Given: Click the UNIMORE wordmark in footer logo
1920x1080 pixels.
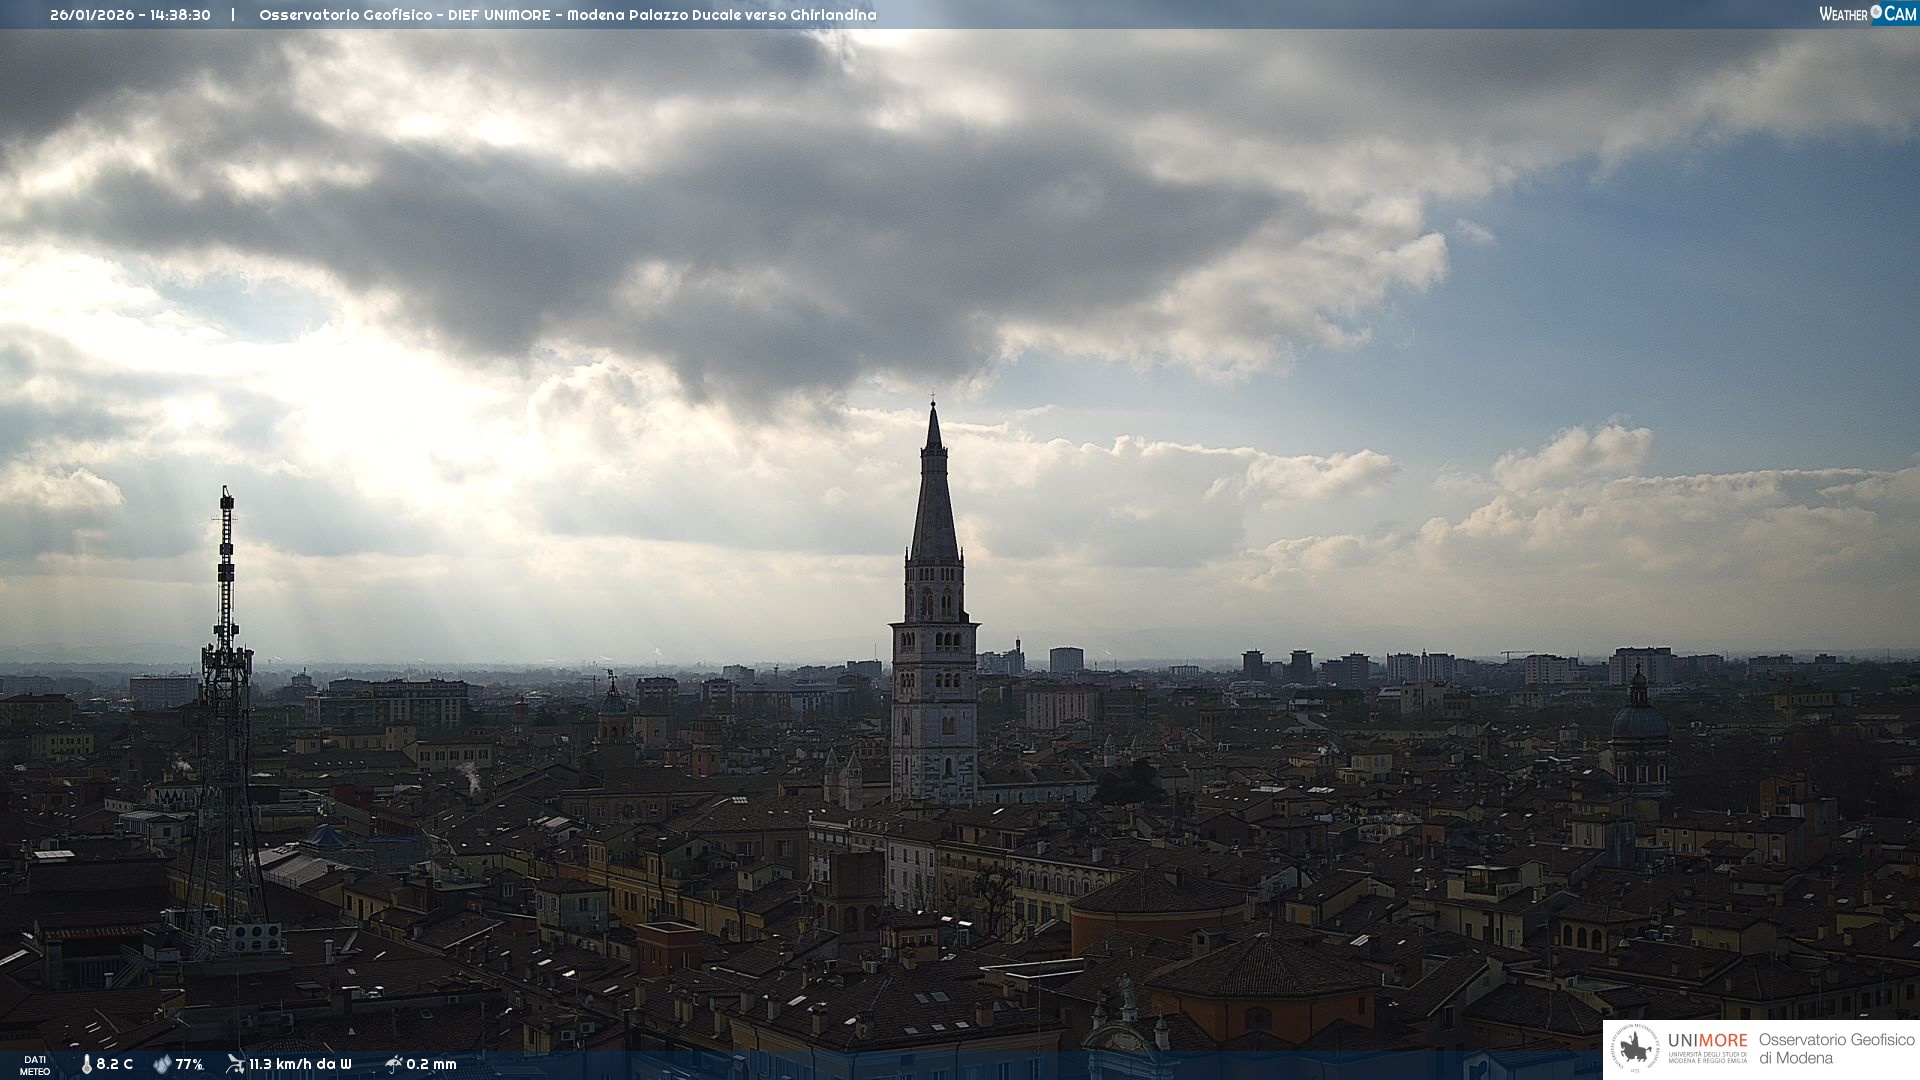Looking at the screenshot, I should [x=1707, y=1040].
